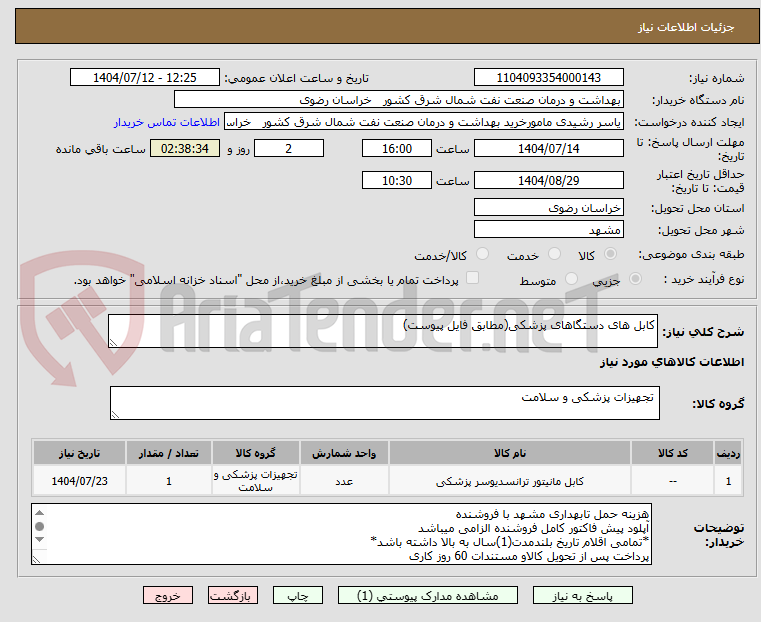Click scroll up arrow in توضیحات خریدار

click(x=40, y=513)
